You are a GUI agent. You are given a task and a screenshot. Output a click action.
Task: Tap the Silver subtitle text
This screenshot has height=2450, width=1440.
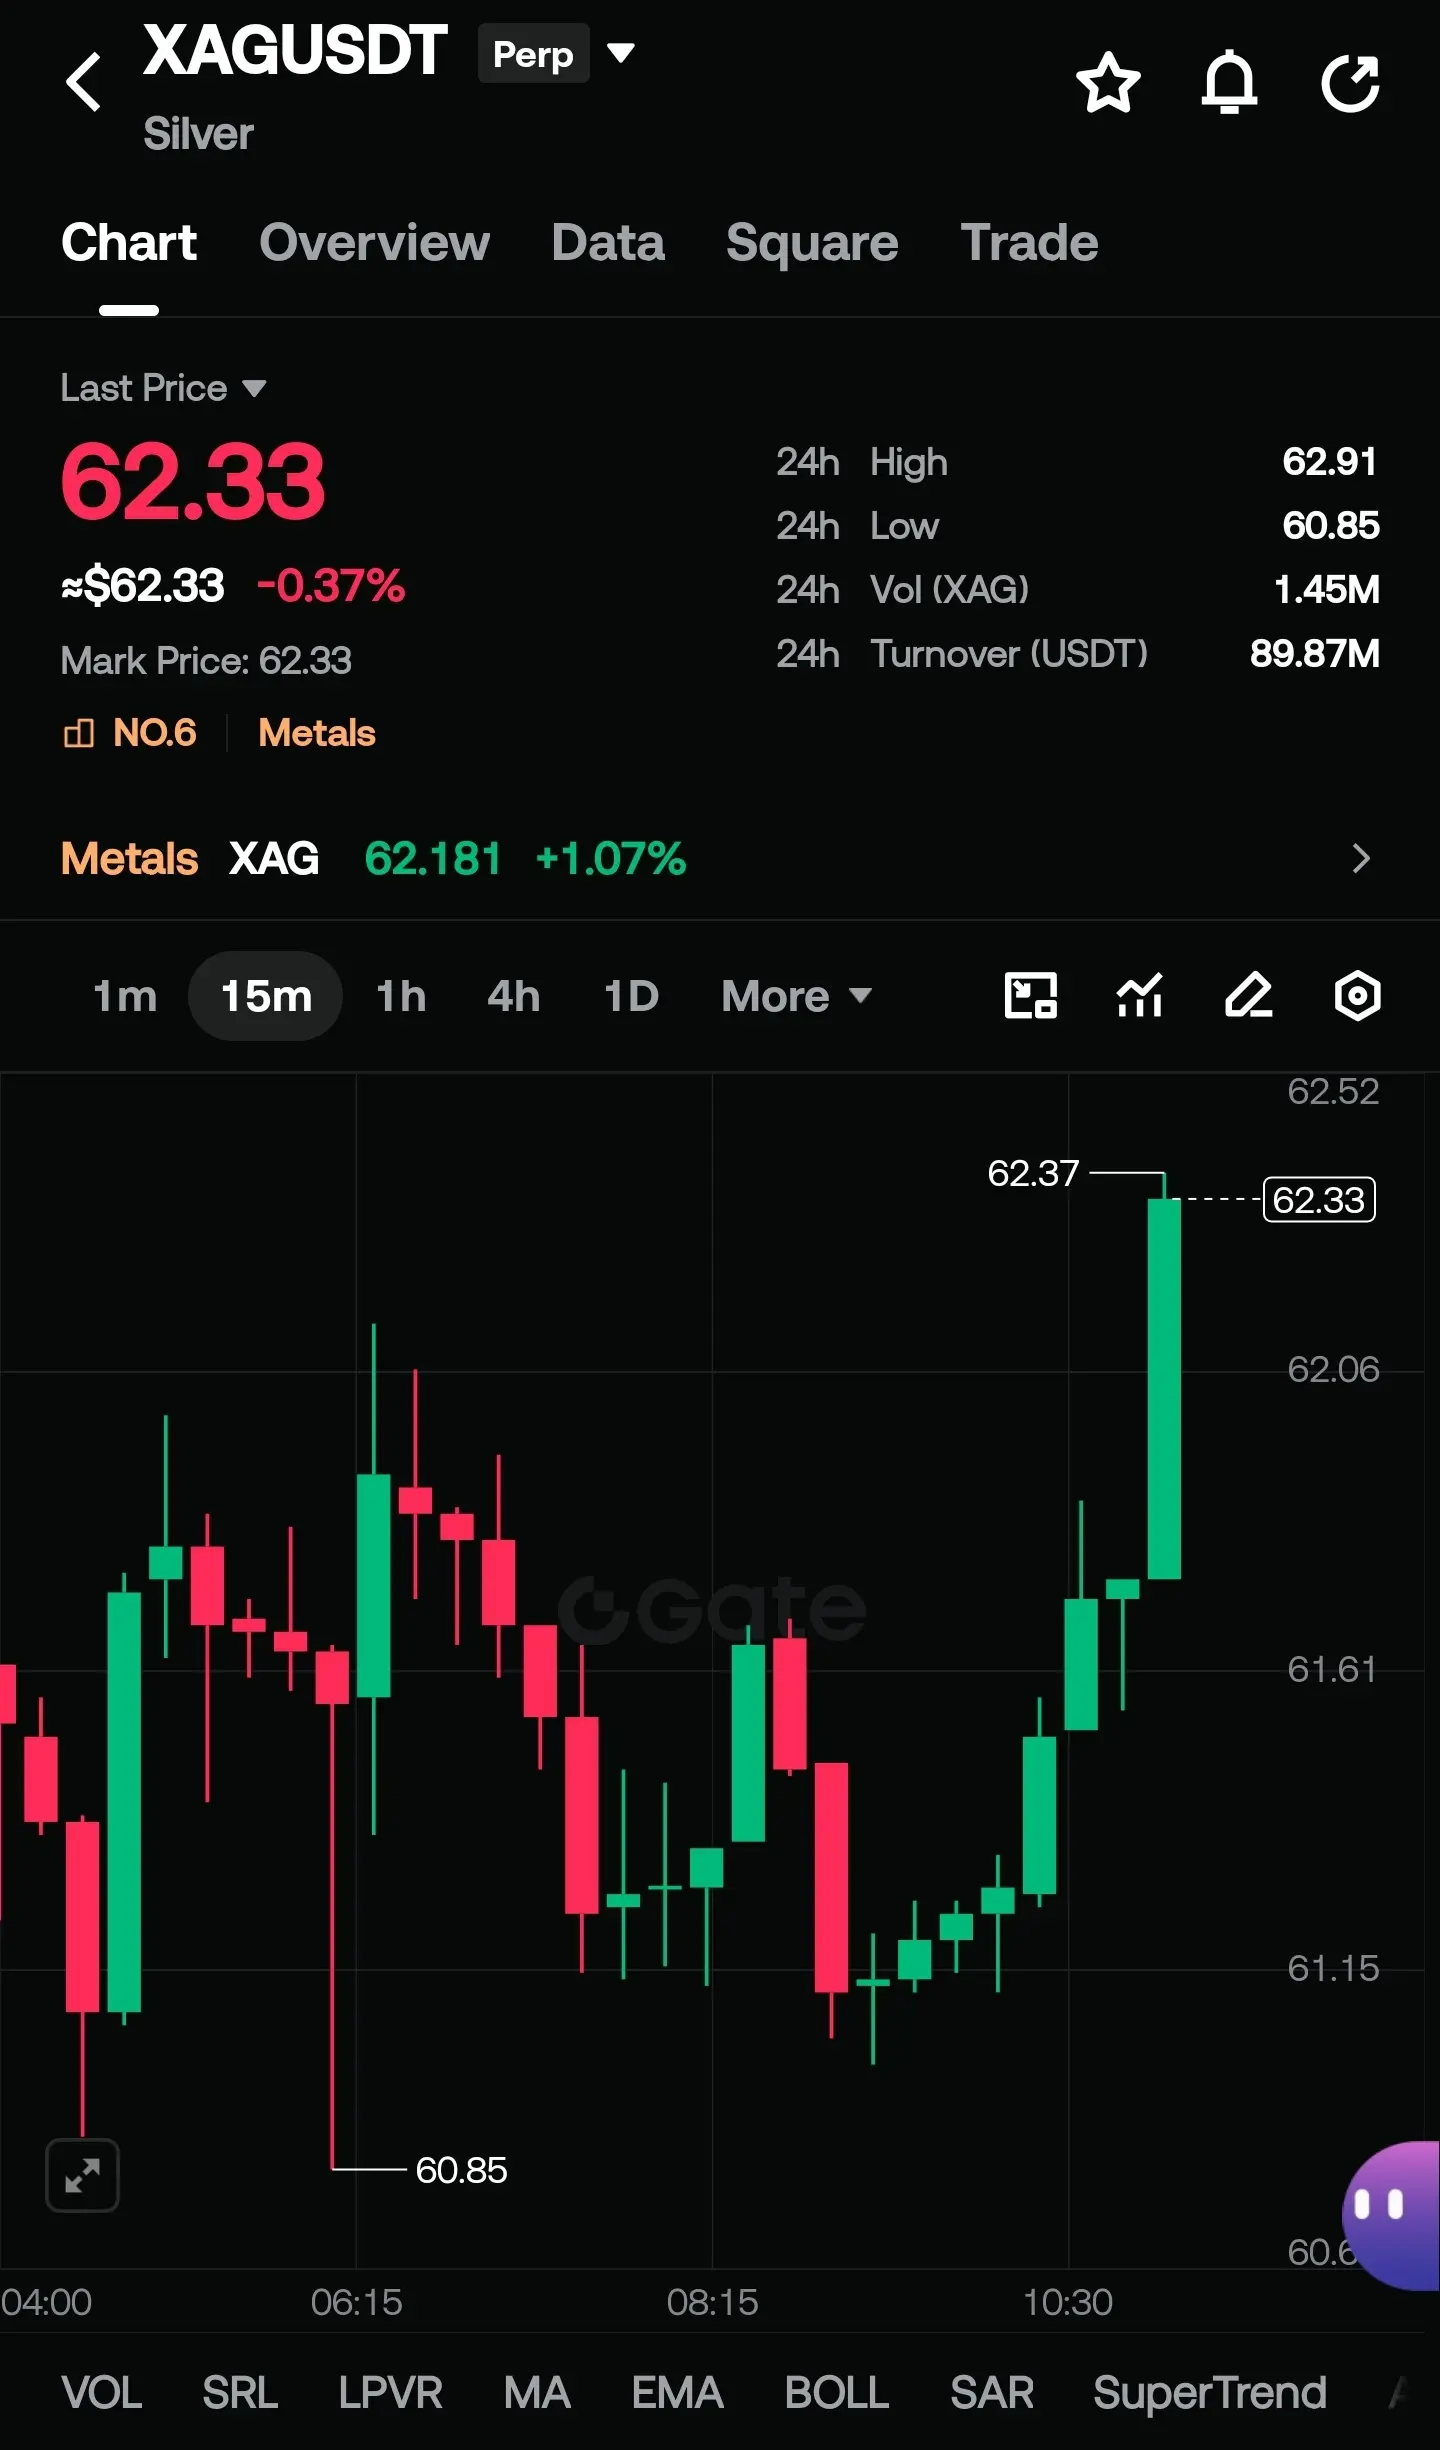[x=198, y=133]
